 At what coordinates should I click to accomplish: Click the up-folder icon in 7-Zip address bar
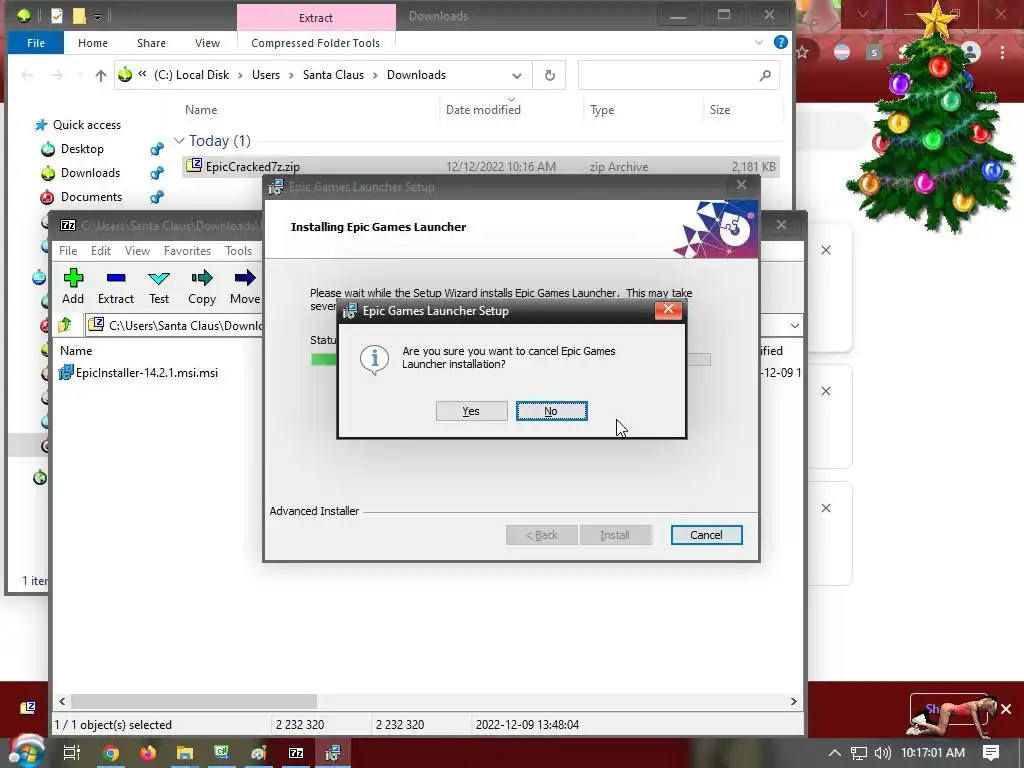point(65,325)
